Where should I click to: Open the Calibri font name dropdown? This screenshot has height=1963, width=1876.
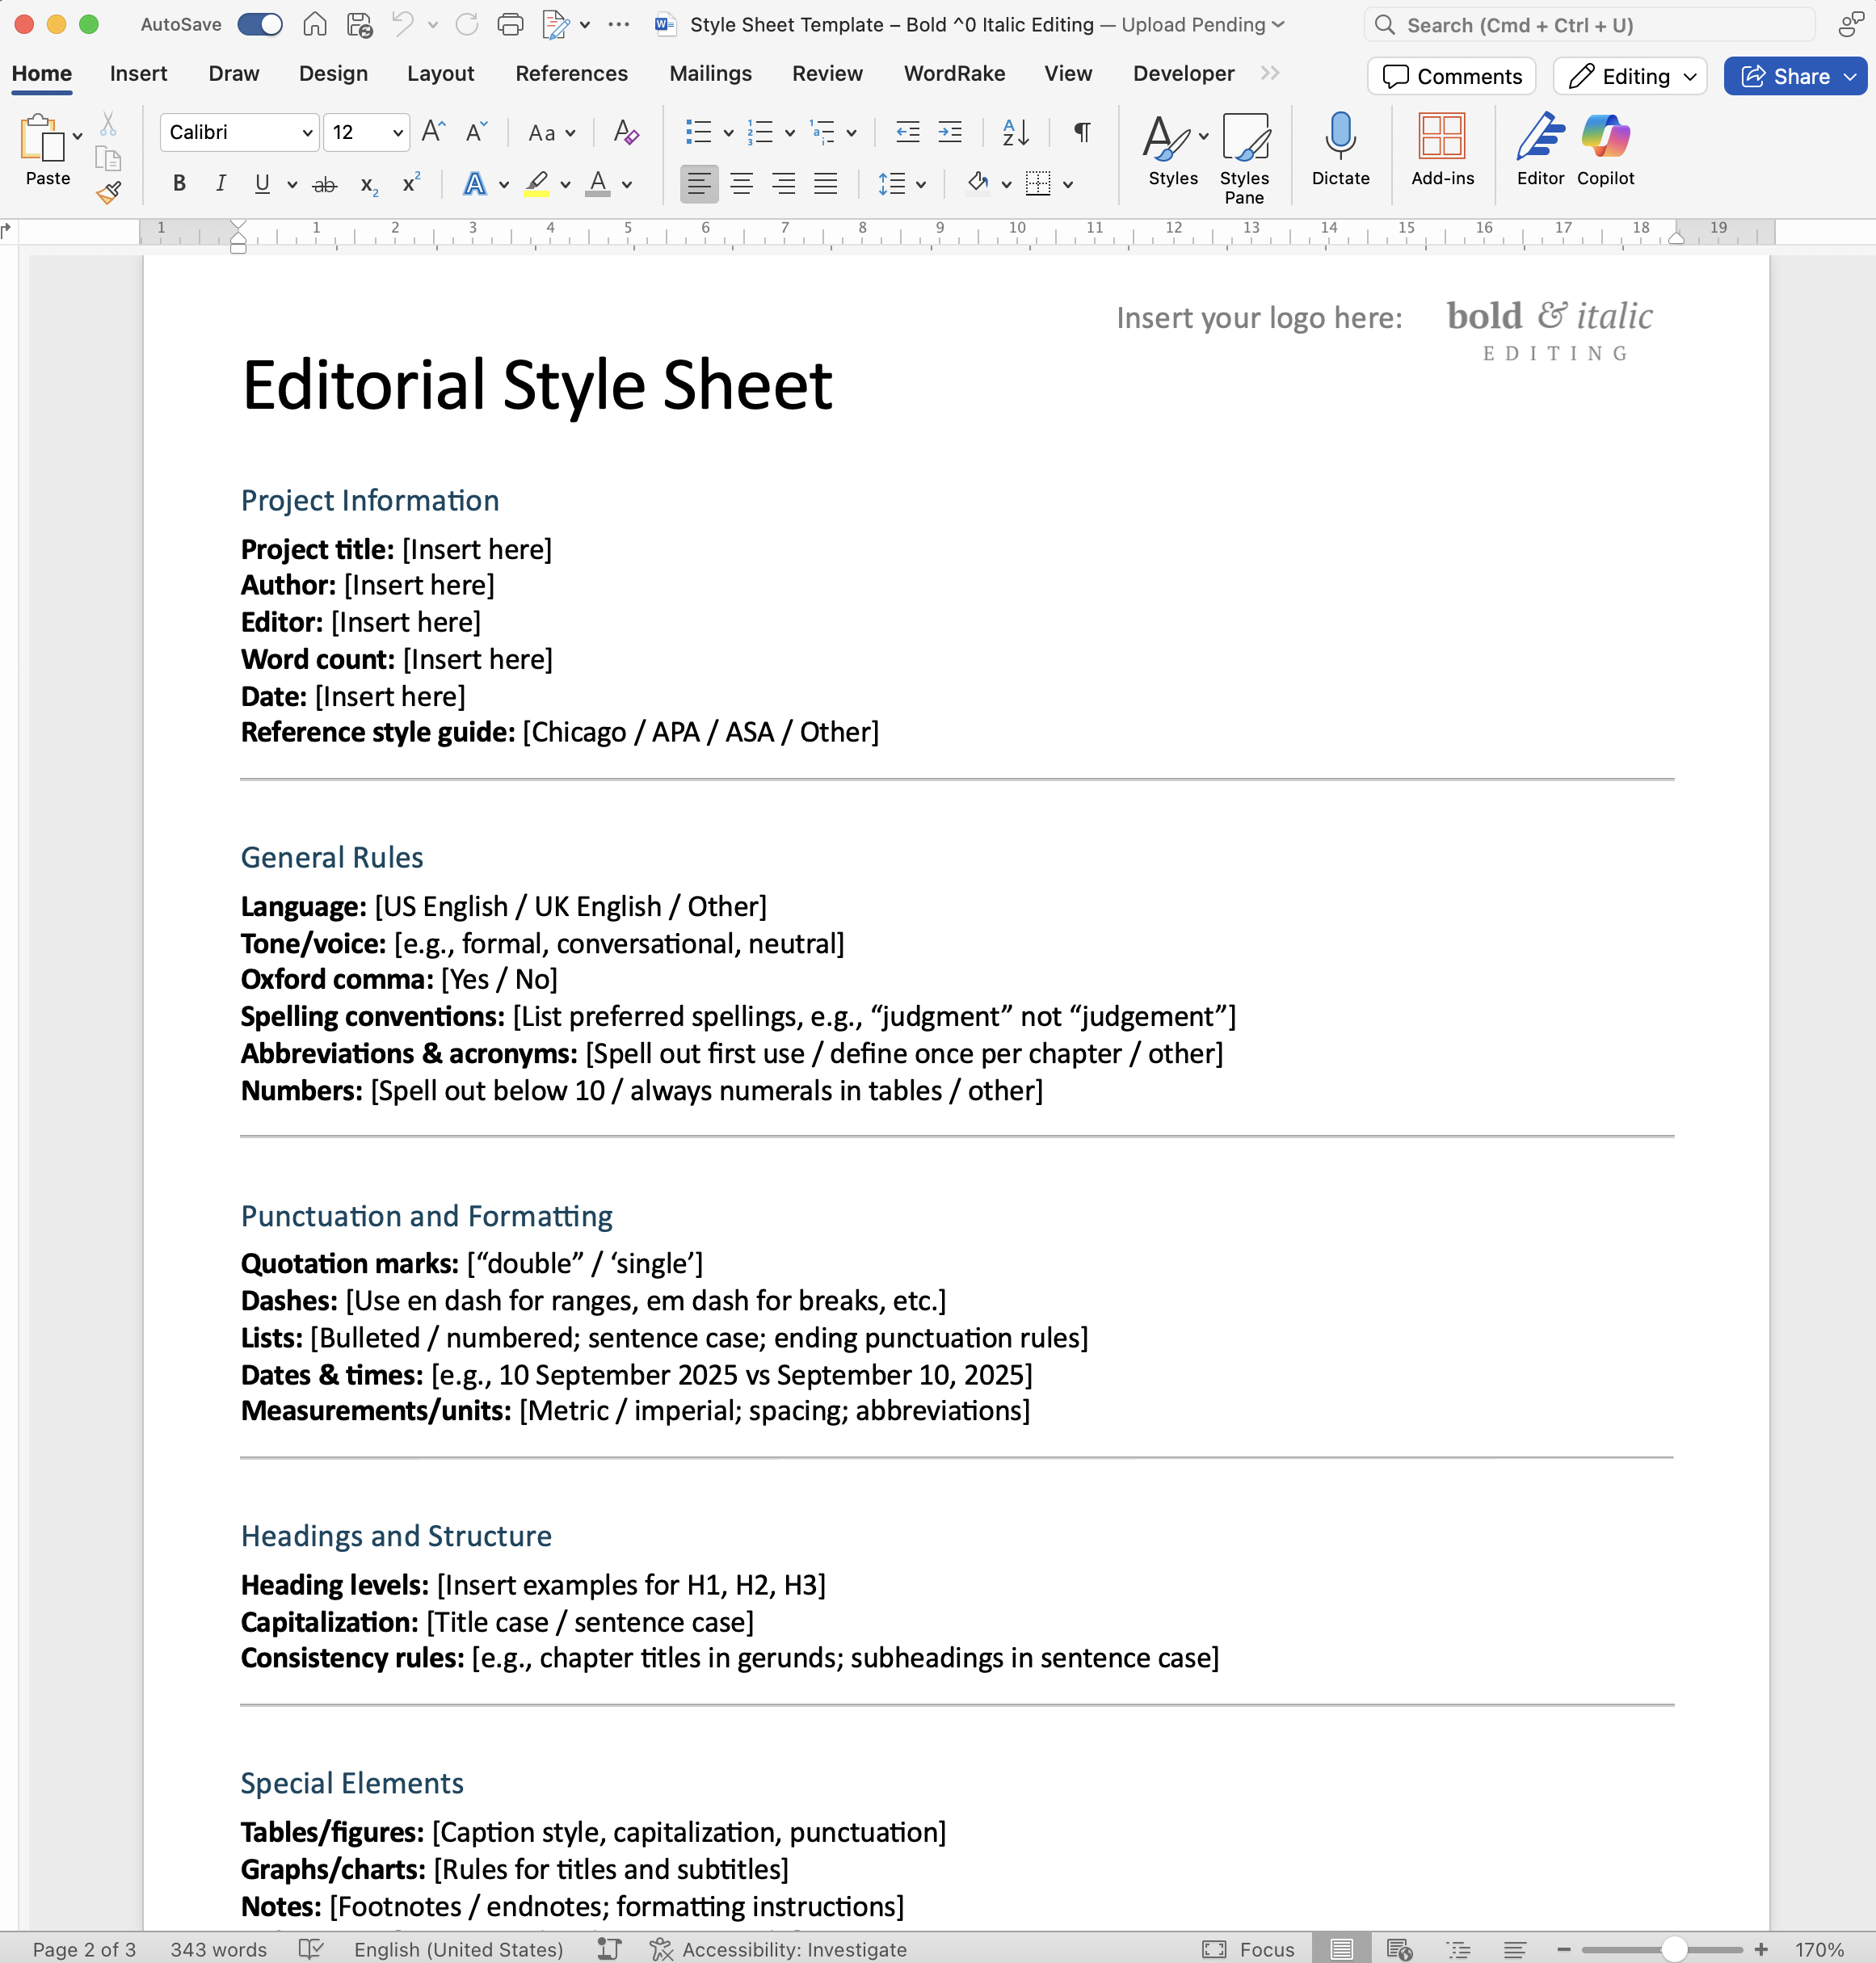click(x=307, y=132)
